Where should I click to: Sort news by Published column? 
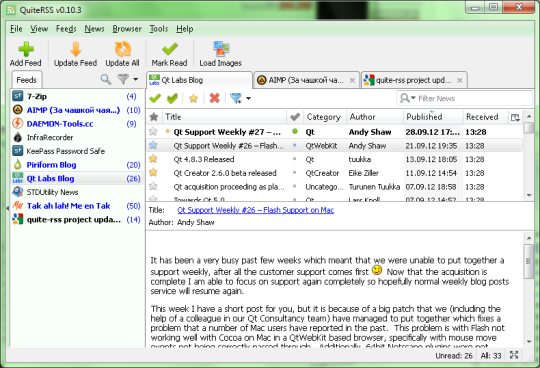[433, 117]
